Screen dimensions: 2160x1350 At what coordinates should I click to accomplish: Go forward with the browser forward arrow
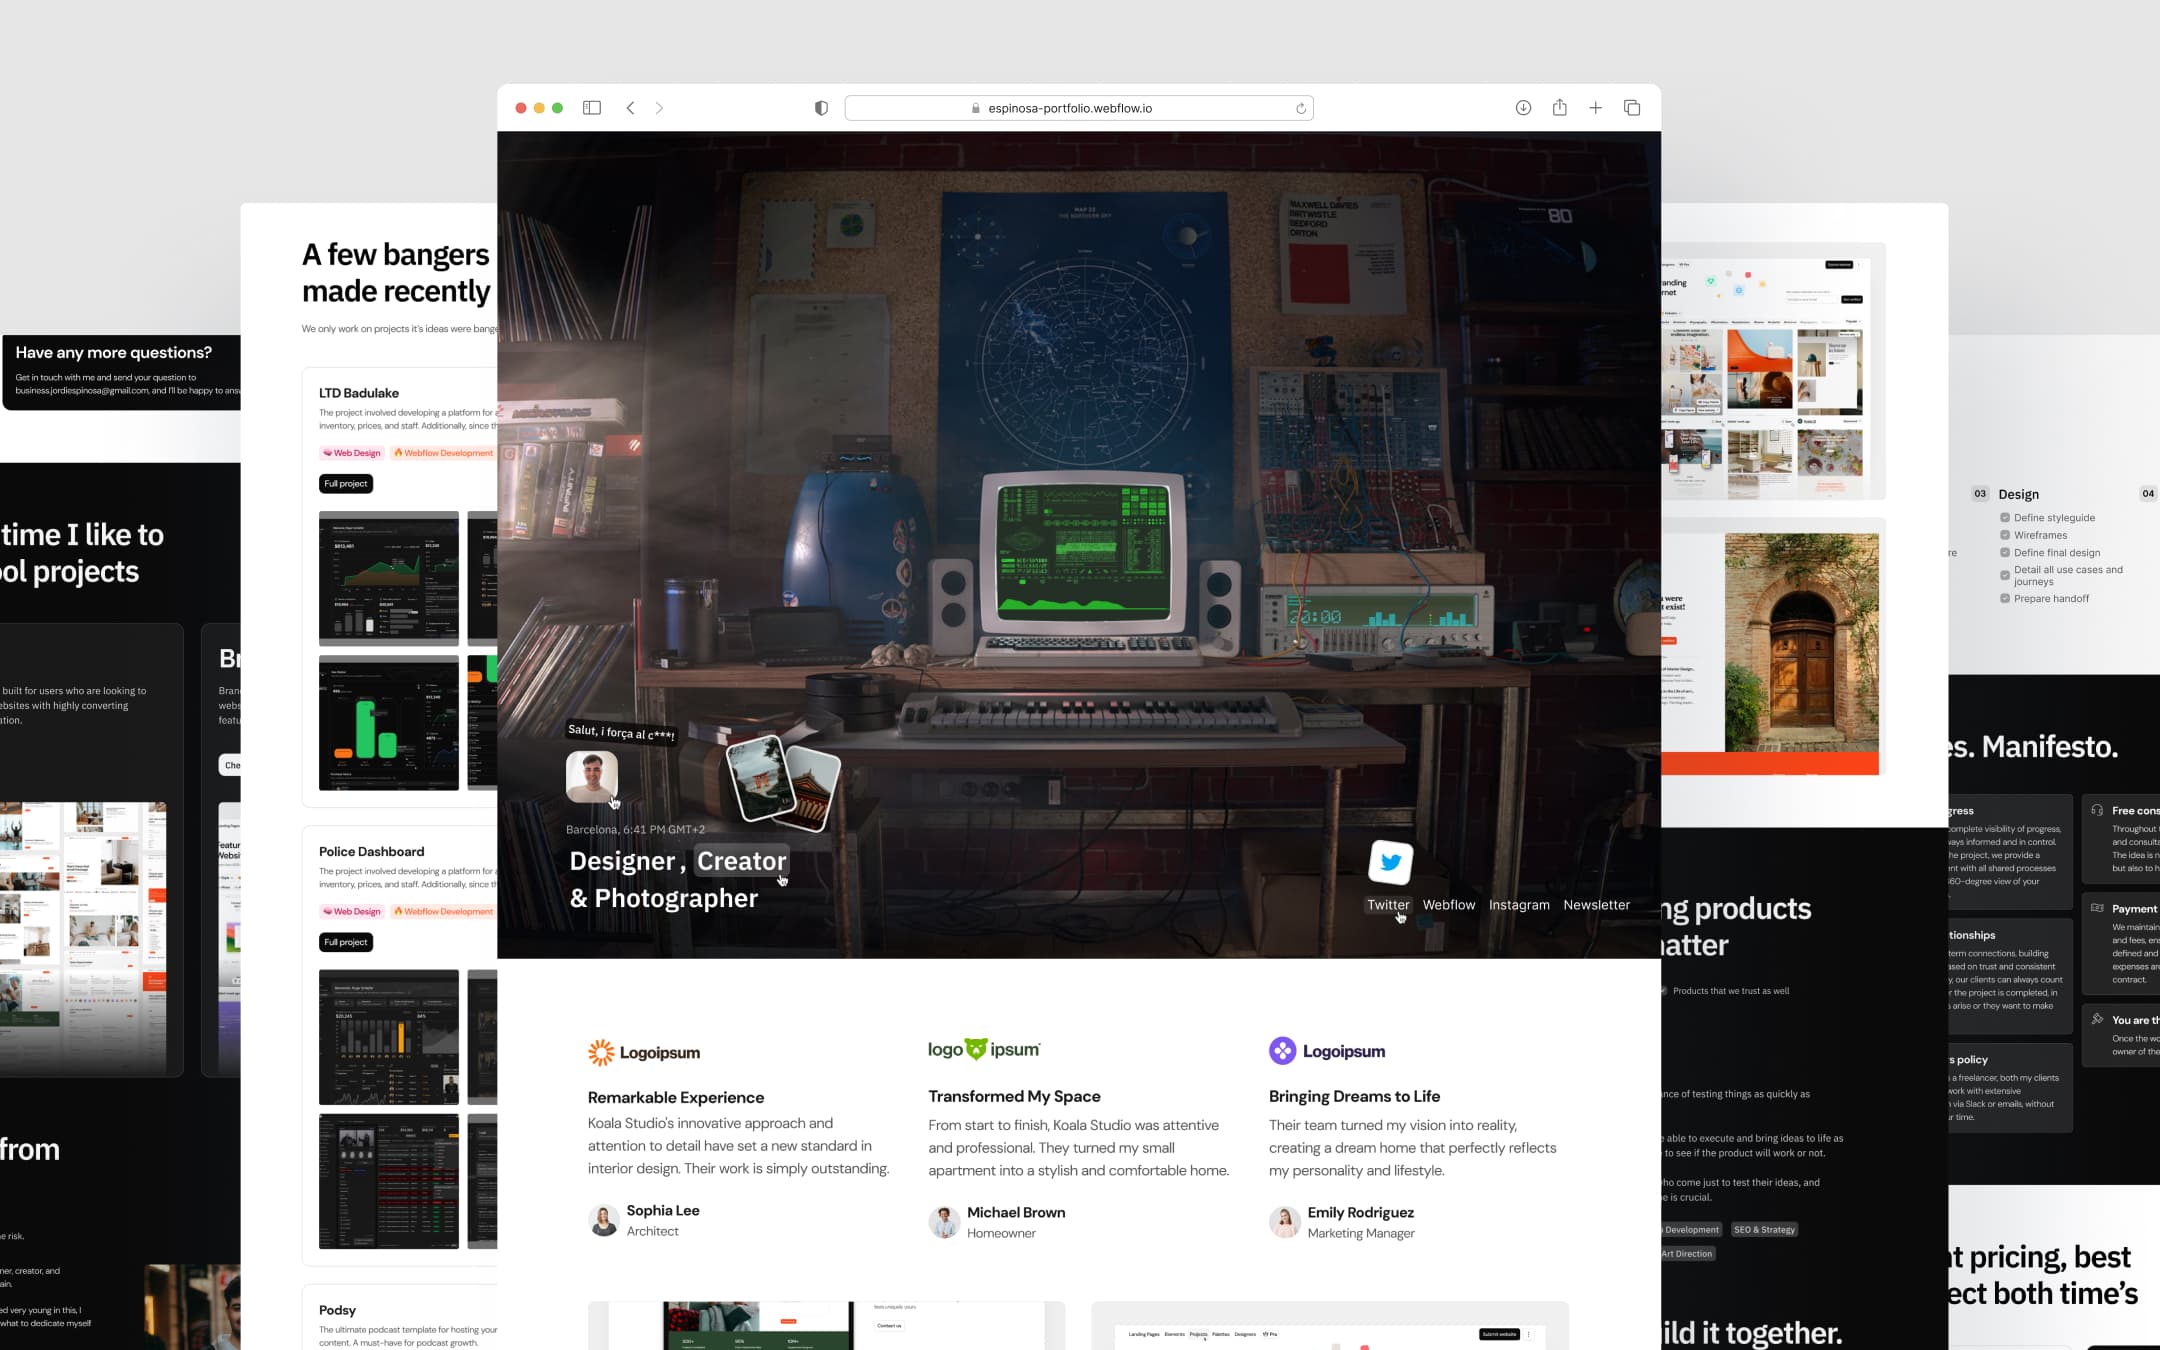[x=659, y=108]
